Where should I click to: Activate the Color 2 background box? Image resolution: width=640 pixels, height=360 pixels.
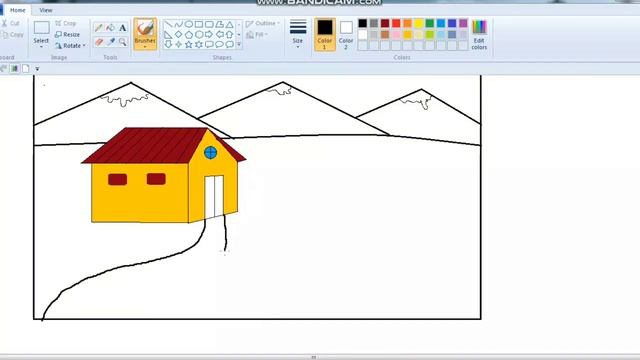(x=346, y=34)
